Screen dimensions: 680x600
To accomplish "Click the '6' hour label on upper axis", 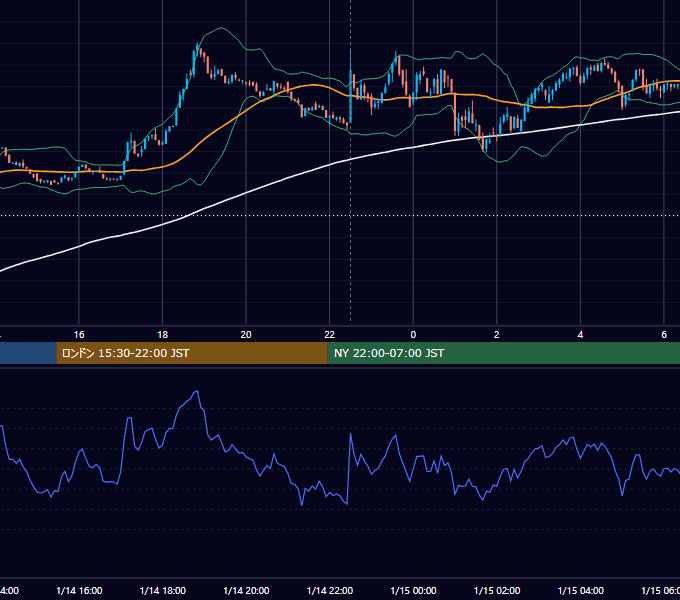I will (x=664, y=335).
